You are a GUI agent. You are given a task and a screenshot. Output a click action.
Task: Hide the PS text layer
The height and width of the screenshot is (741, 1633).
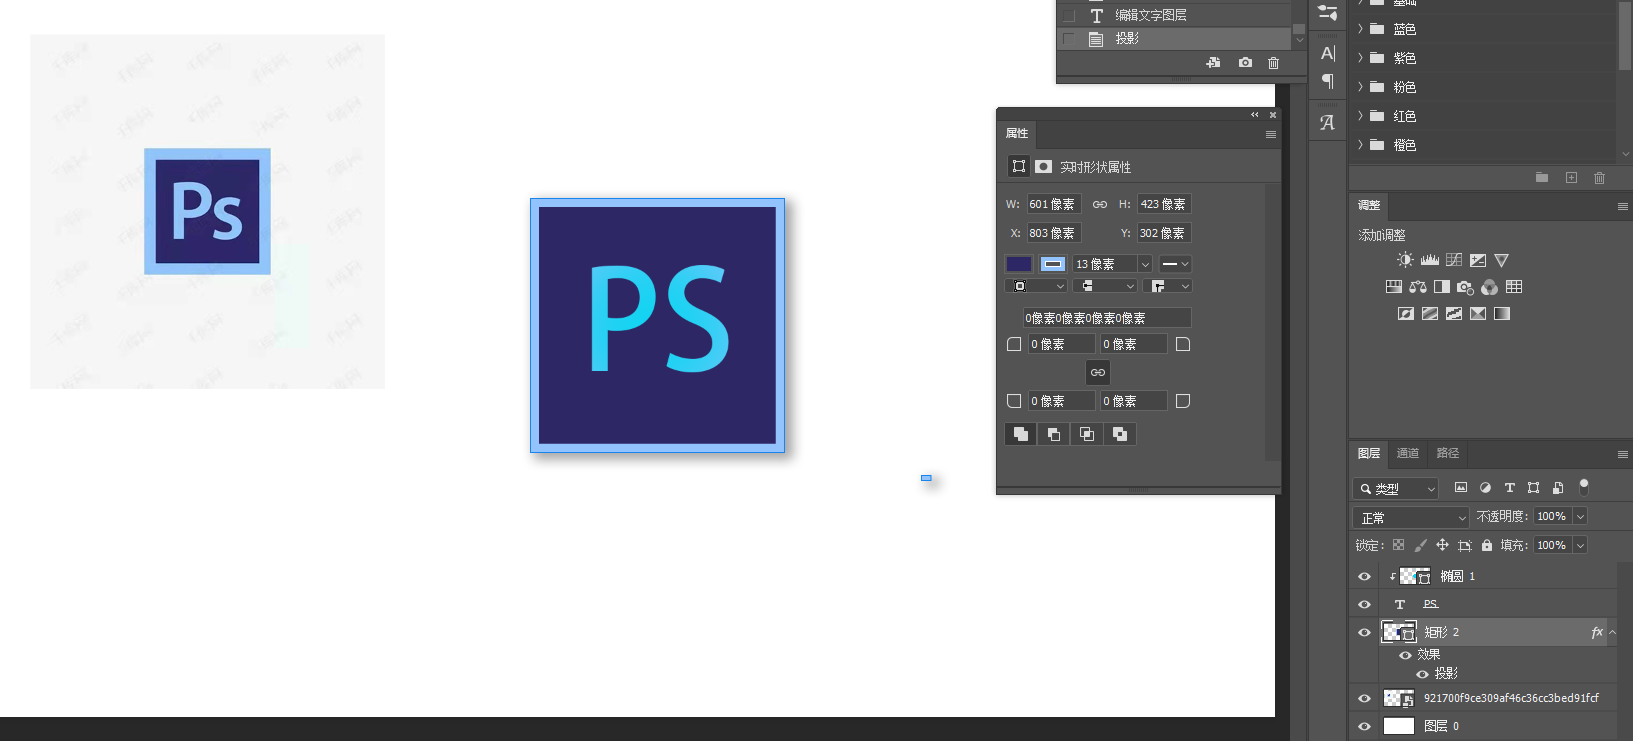pos(1364,604)
